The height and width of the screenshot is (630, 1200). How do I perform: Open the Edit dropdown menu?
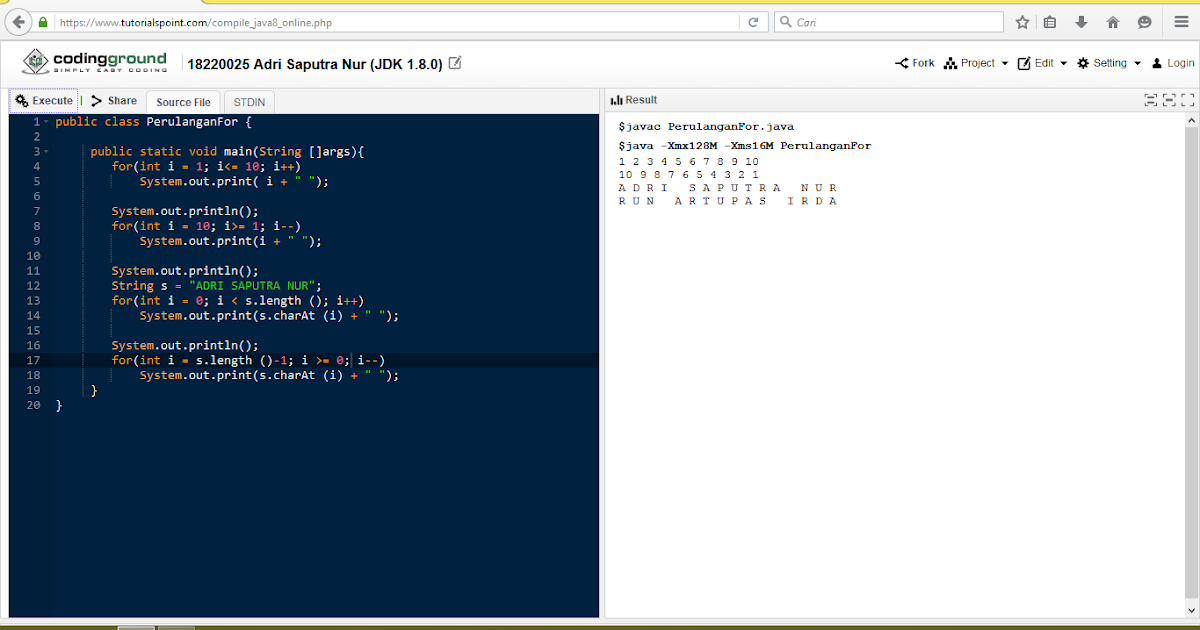tap(1043, 63)
